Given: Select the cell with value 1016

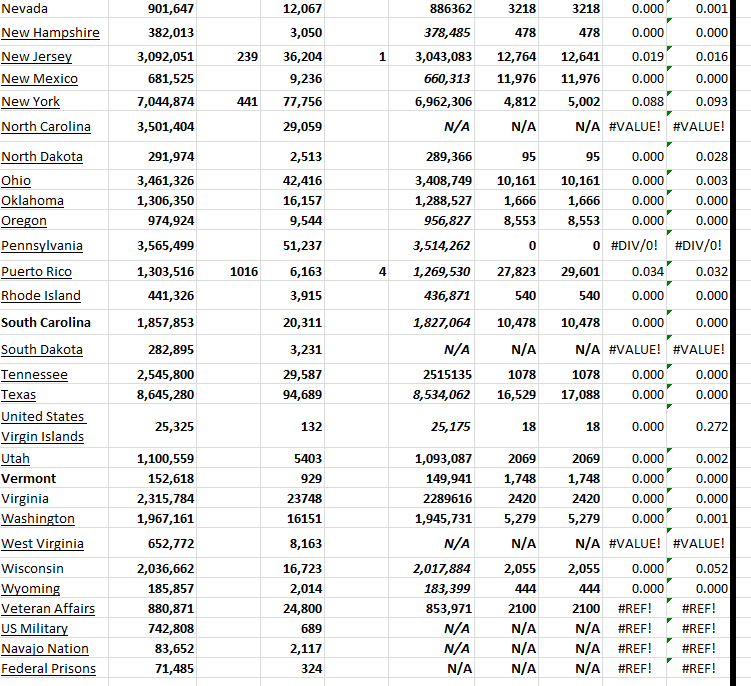Looking at the screenshot, I should coord(243,272).
